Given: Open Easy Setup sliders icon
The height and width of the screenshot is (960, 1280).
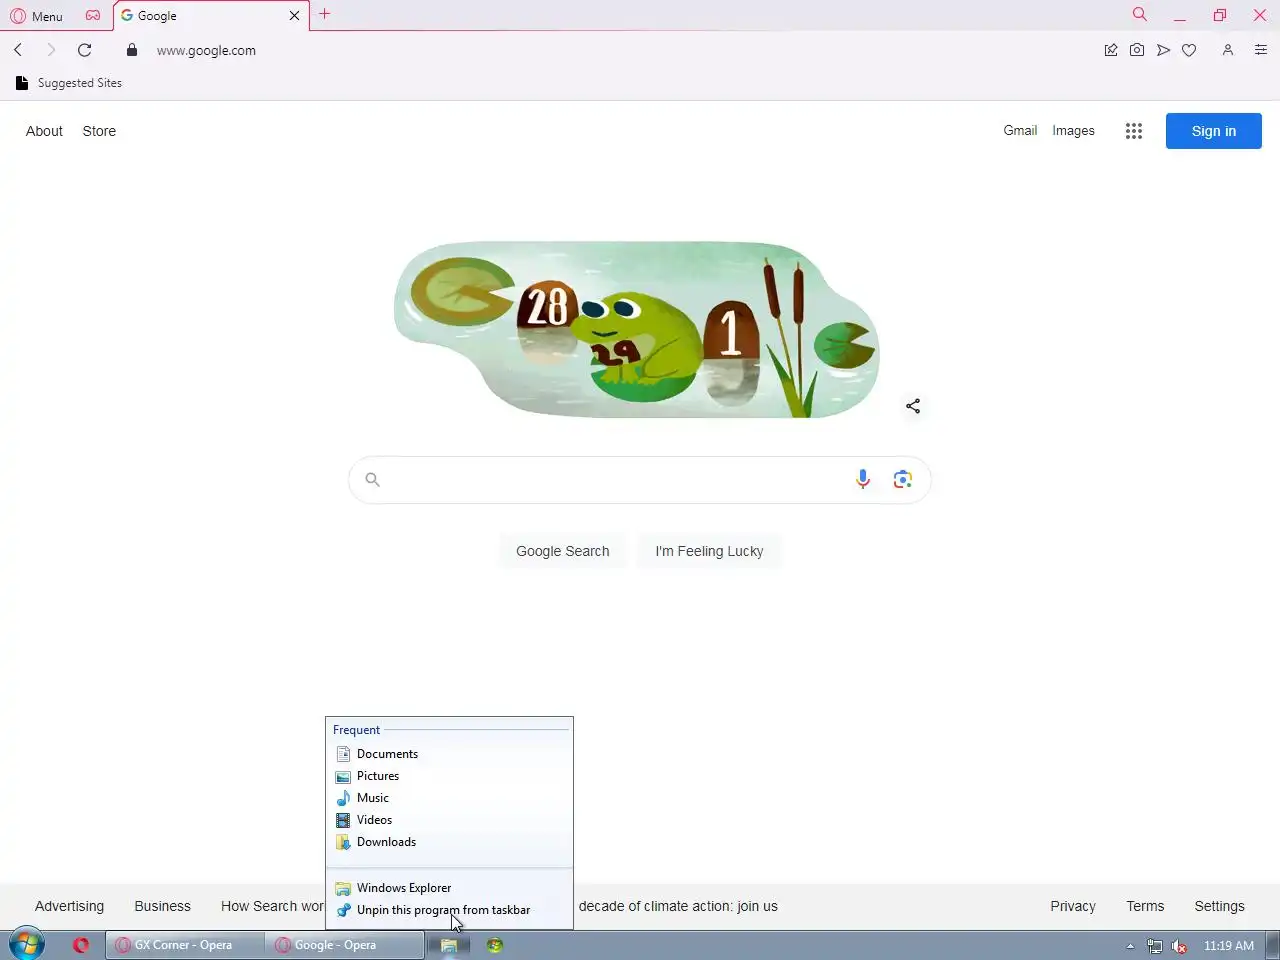Looking at the screenshot, I should [x=1261, y=50].
